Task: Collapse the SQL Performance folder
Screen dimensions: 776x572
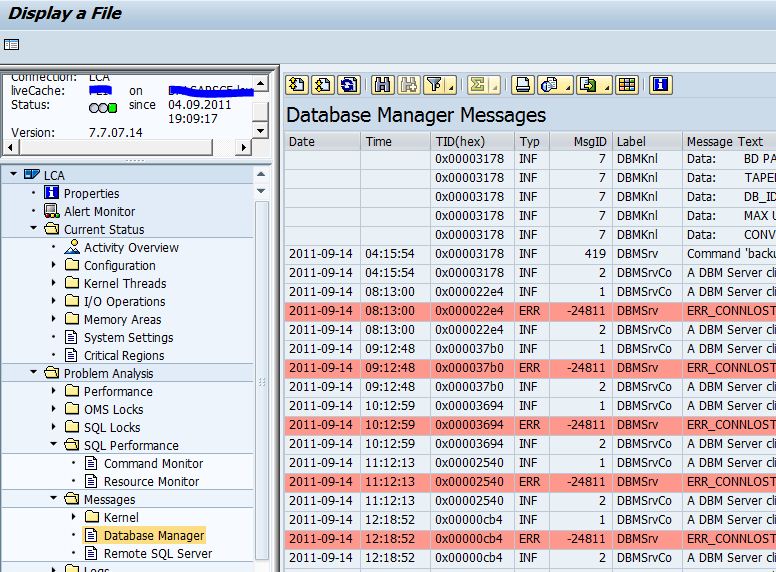Action: [x=53, y=444]
